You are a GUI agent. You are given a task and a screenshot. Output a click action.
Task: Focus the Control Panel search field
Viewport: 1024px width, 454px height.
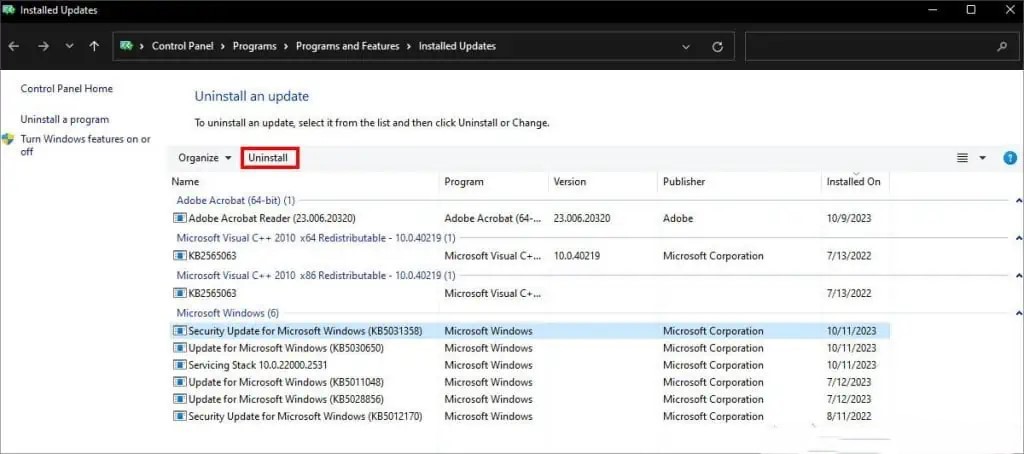pos(880,46)
